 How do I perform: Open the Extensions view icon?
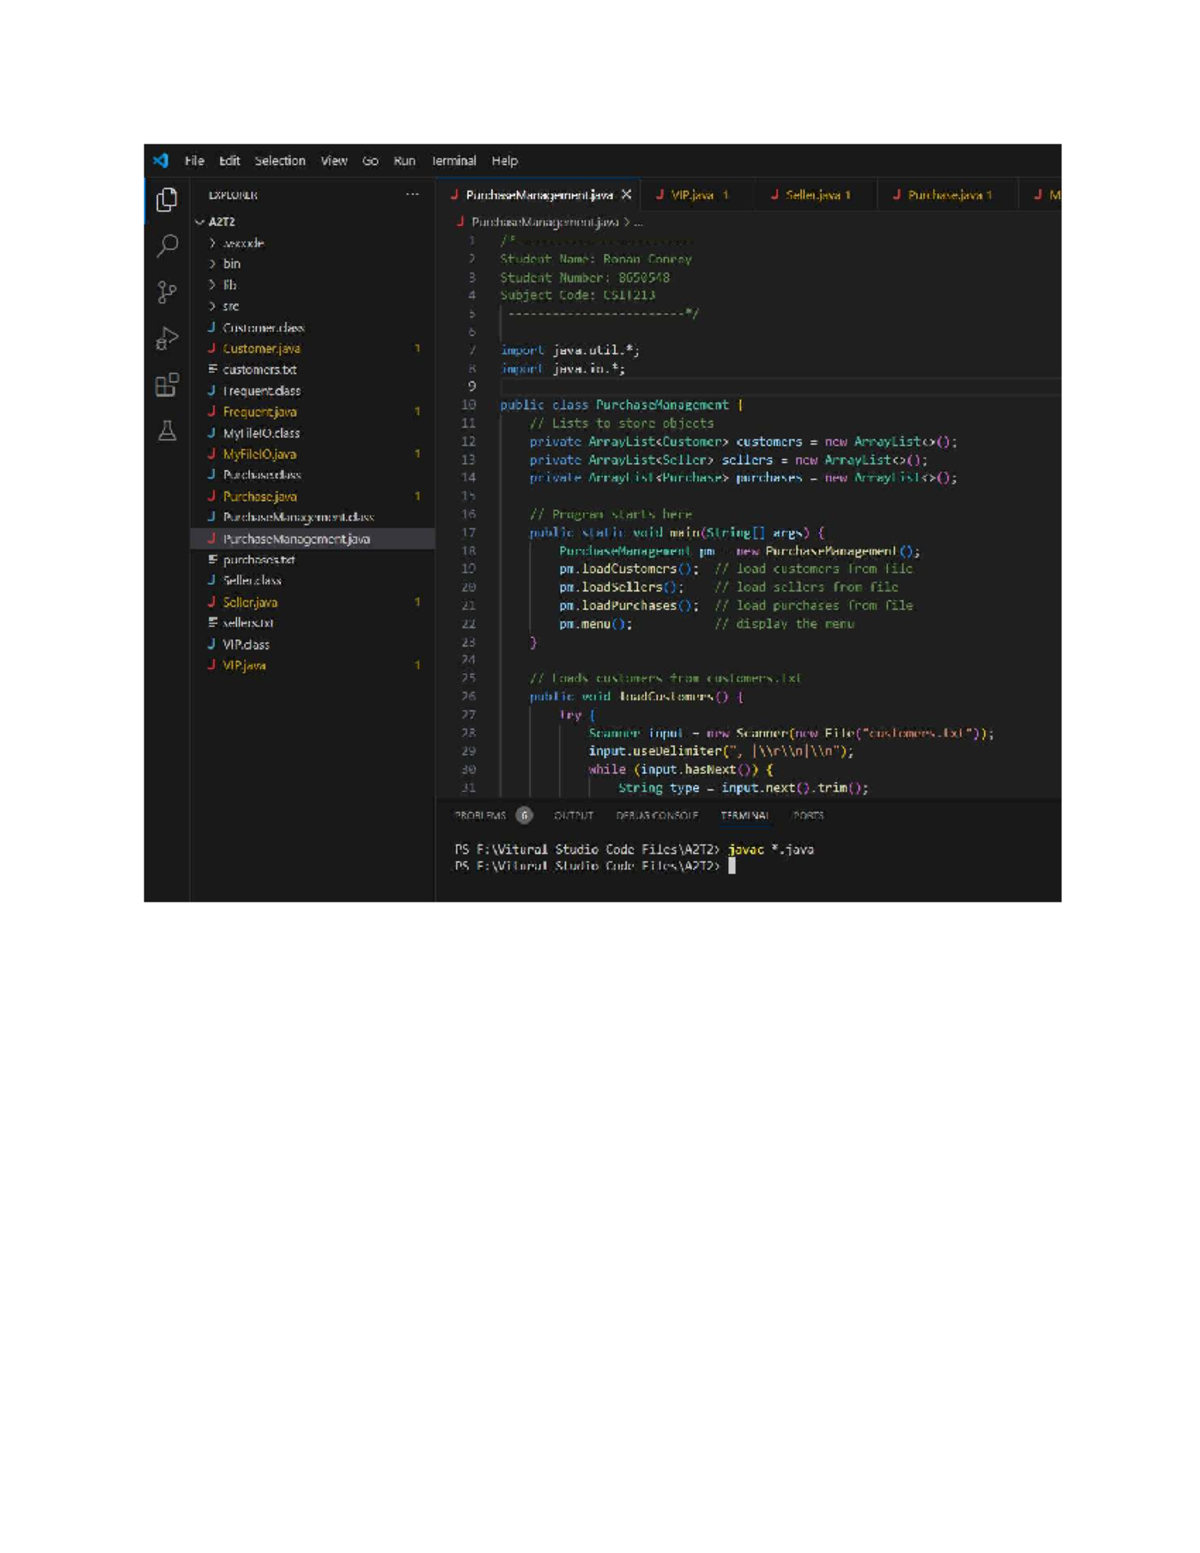pyautogui.click(x=167, y=385)
